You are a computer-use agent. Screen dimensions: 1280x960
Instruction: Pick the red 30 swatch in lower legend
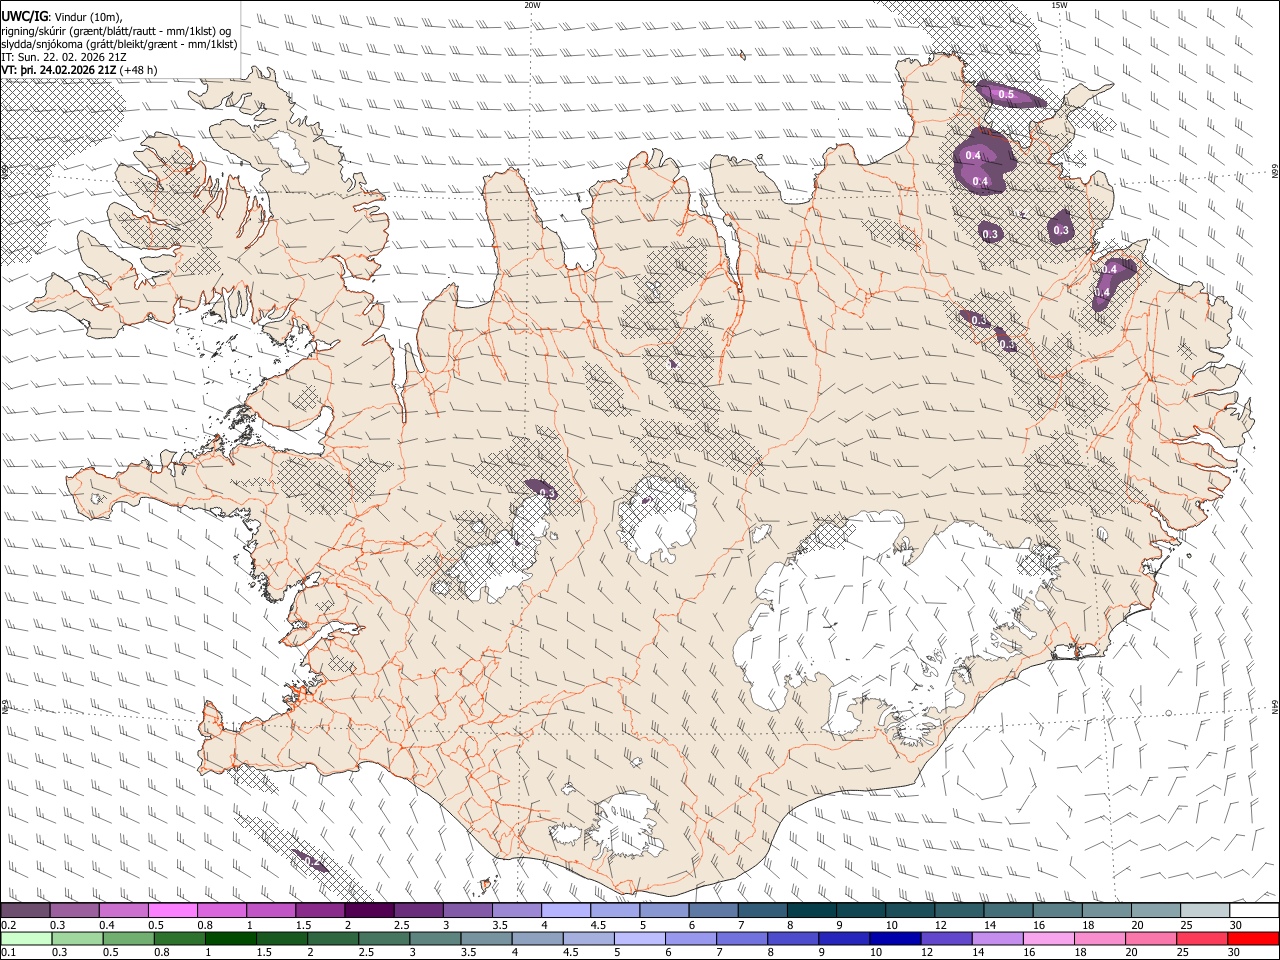1254,938
